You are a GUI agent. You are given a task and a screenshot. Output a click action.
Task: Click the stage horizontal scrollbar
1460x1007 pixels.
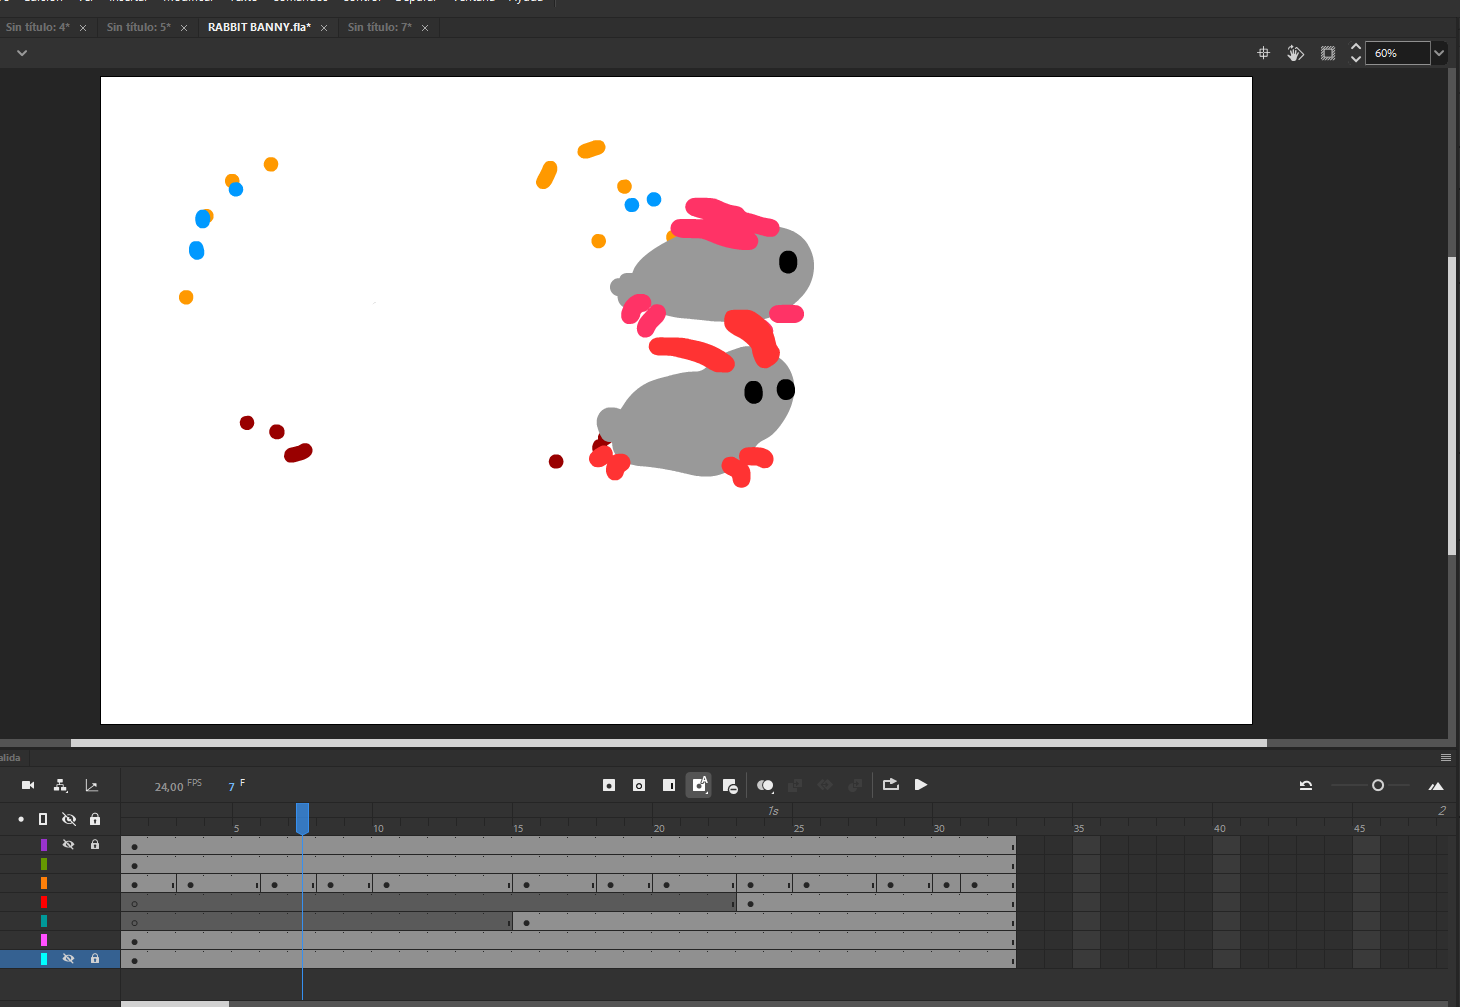click(668, 743)
